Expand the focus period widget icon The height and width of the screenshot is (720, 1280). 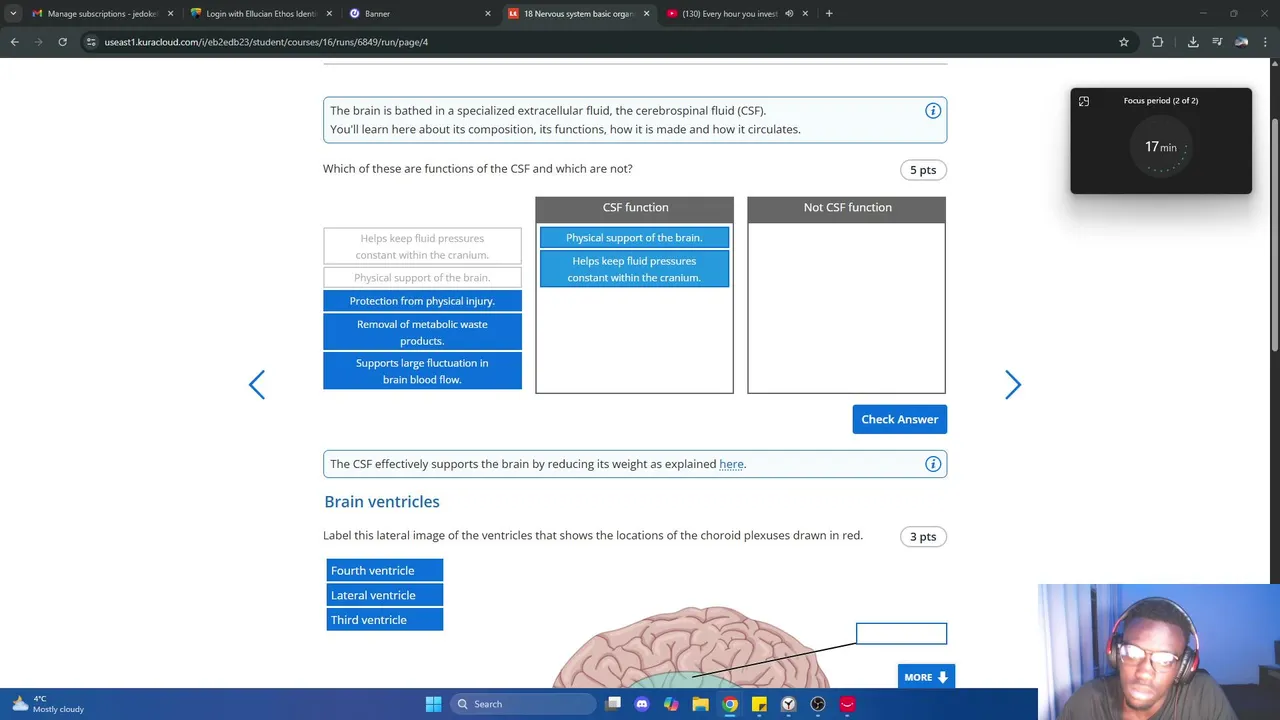coord(1084,101)
